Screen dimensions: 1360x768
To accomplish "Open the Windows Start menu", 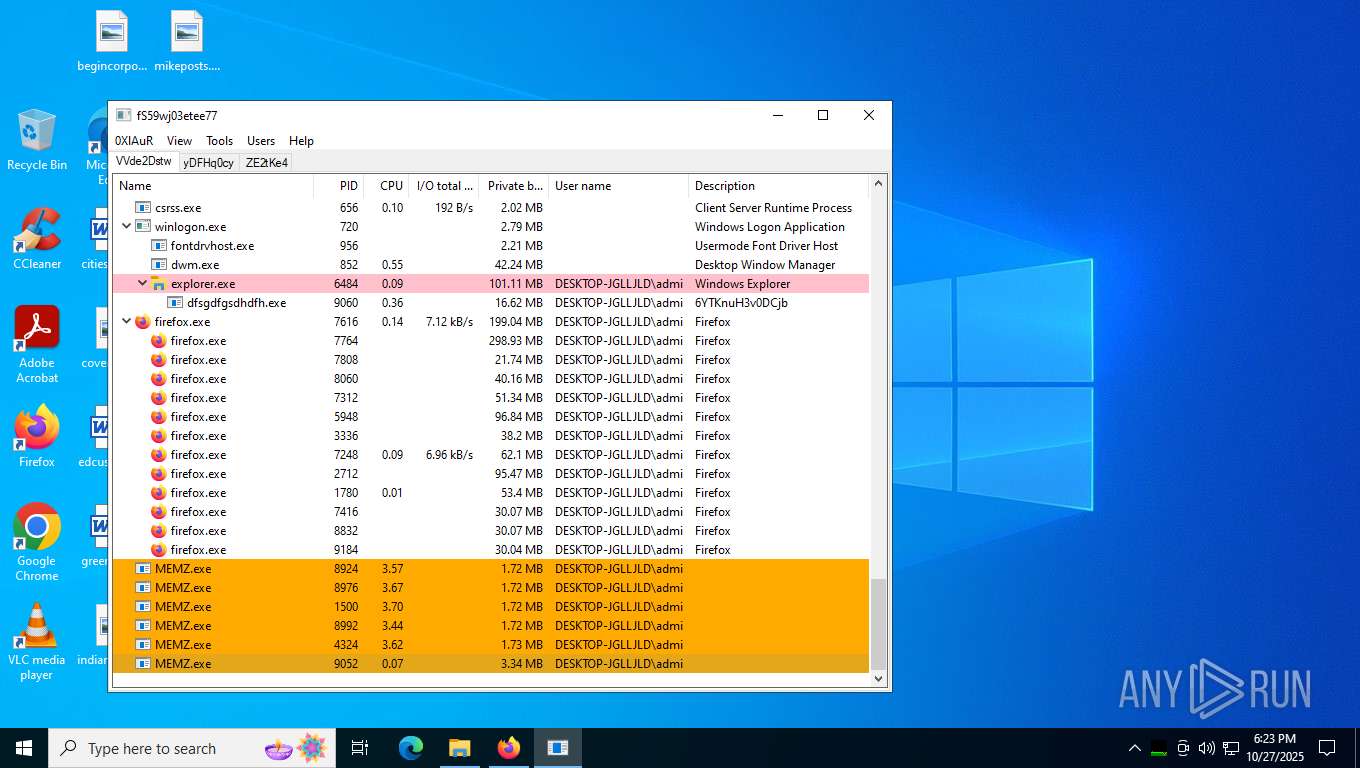I will coord(24,748).
